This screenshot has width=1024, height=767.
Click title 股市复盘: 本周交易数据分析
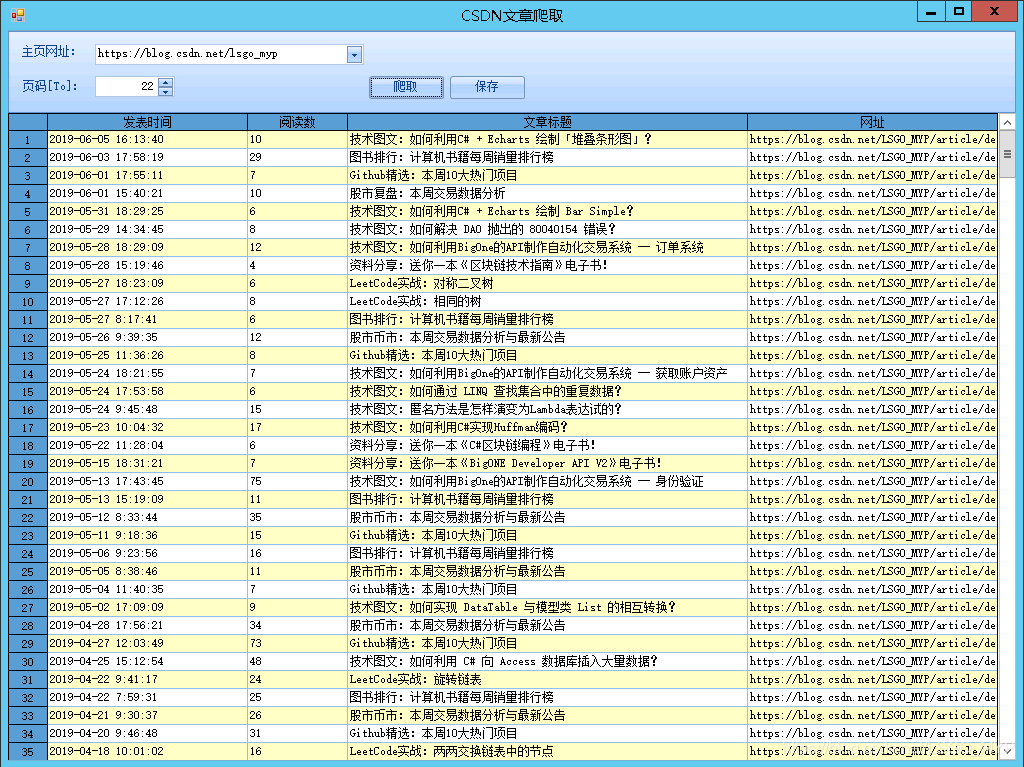547,193
